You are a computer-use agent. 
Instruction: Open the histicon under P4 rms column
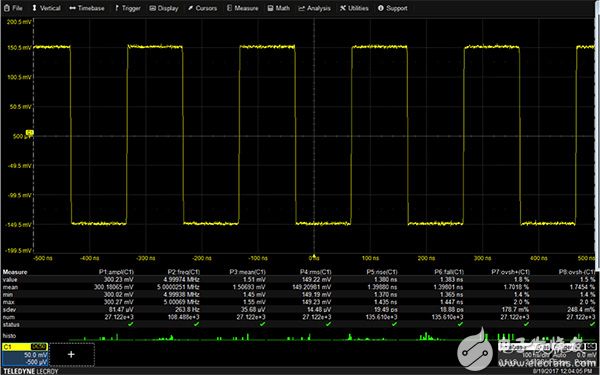[299, 337]
